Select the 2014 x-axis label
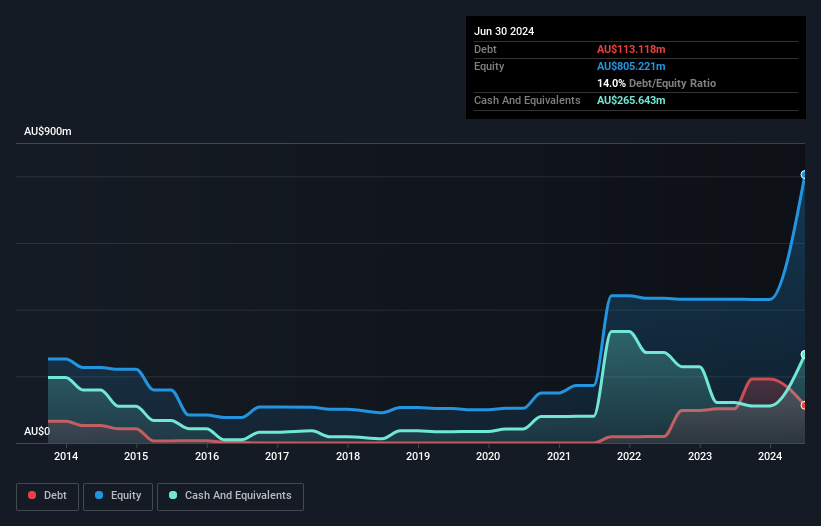821x526 pixels. [66, 456]
